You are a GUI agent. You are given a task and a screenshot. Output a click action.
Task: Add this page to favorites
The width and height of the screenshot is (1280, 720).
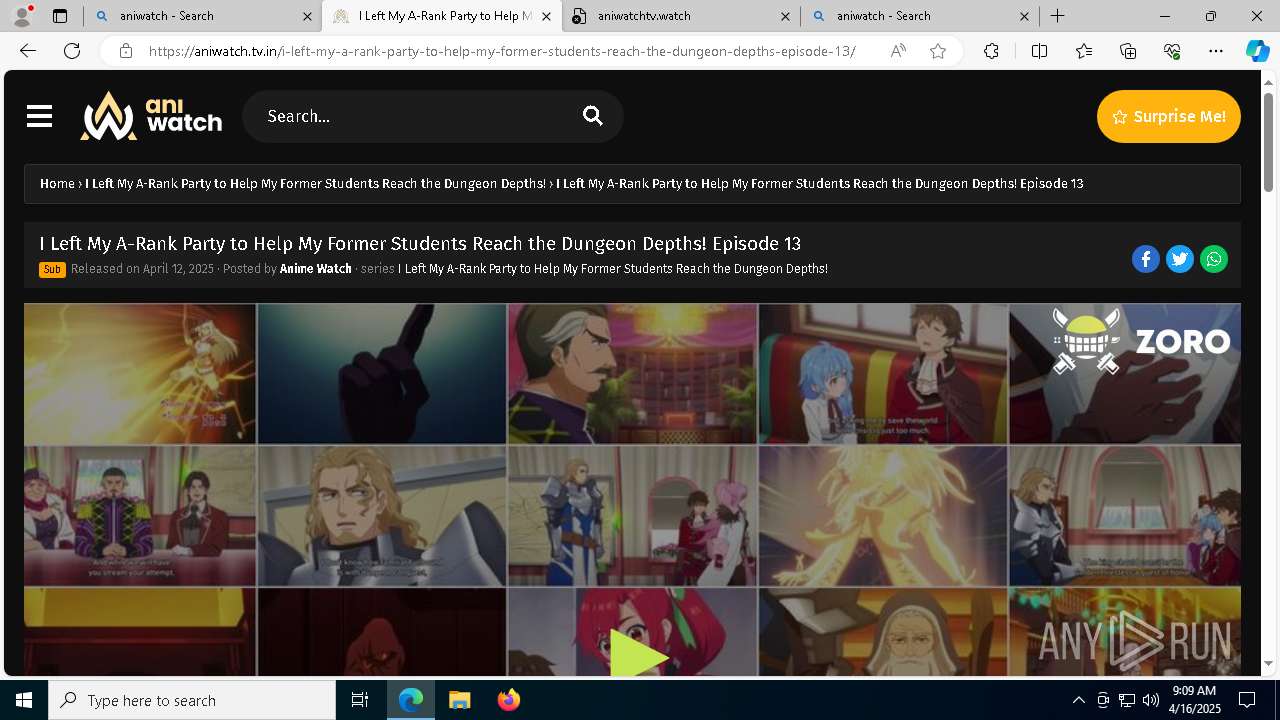938,51
